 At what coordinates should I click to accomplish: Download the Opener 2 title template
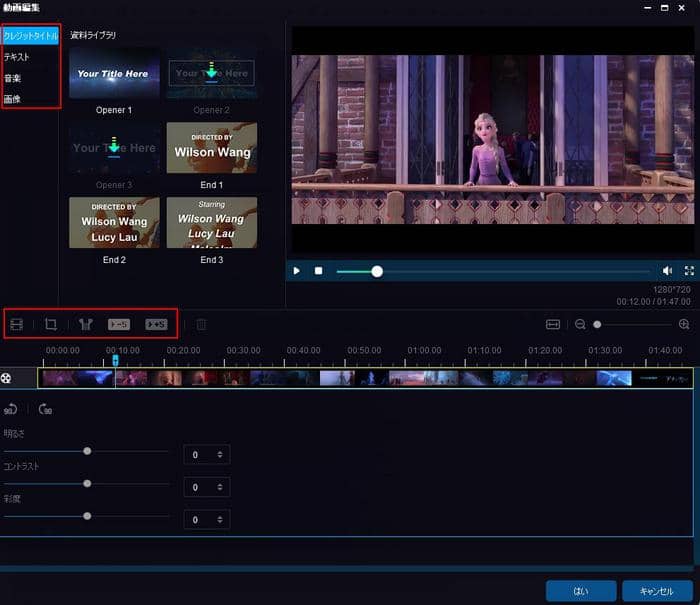[x=212, y=71]
